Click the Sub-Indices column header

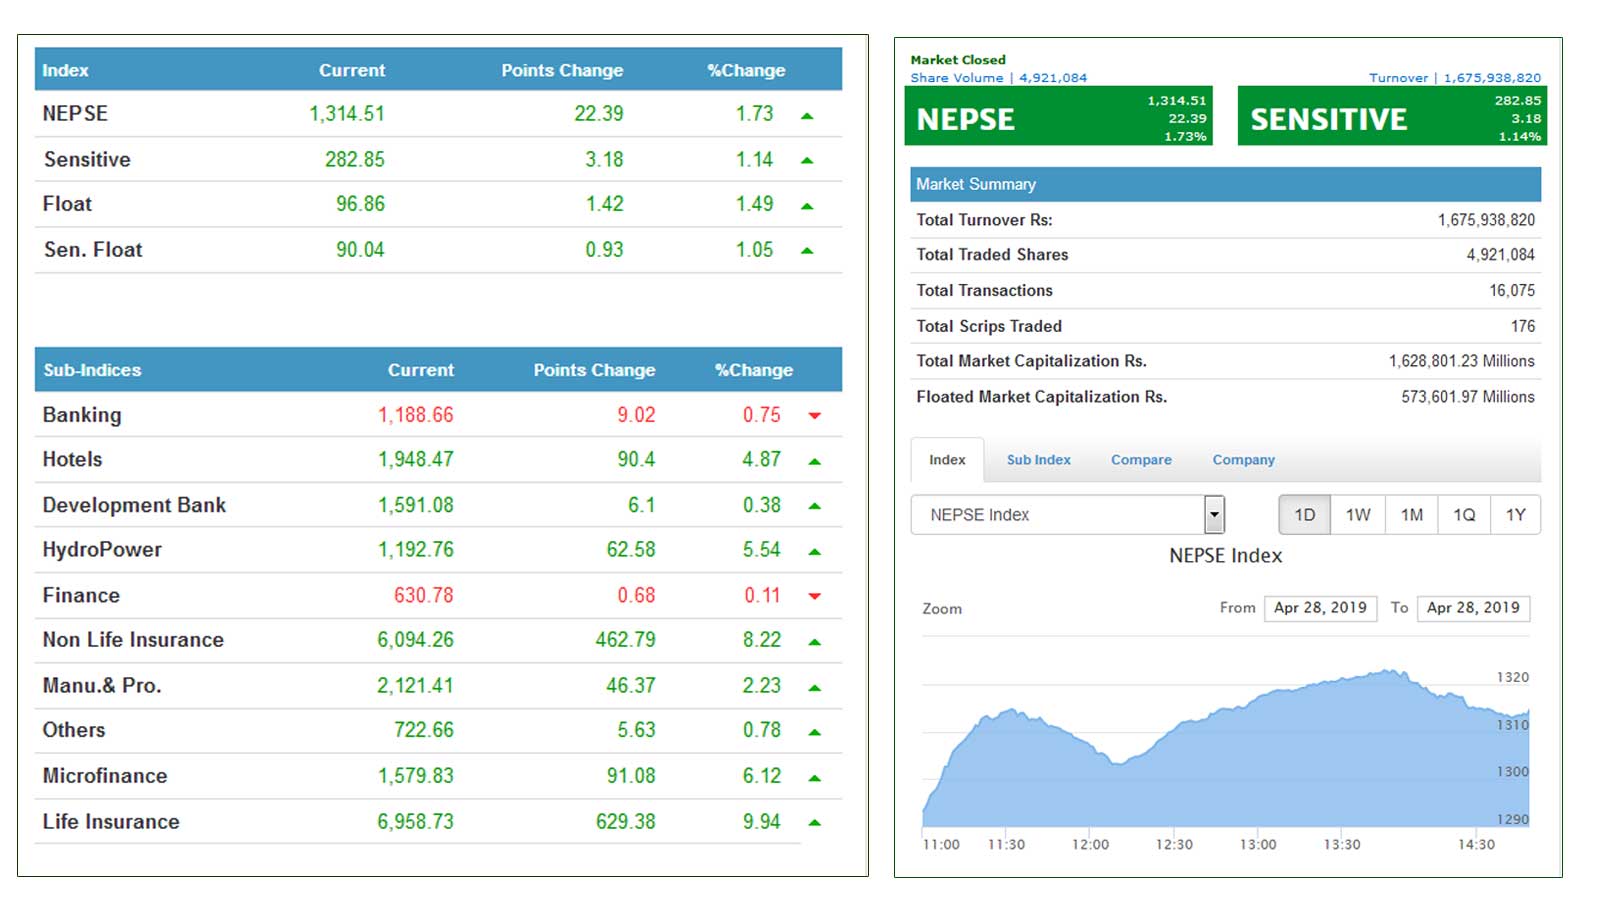(x=92, y=370)
